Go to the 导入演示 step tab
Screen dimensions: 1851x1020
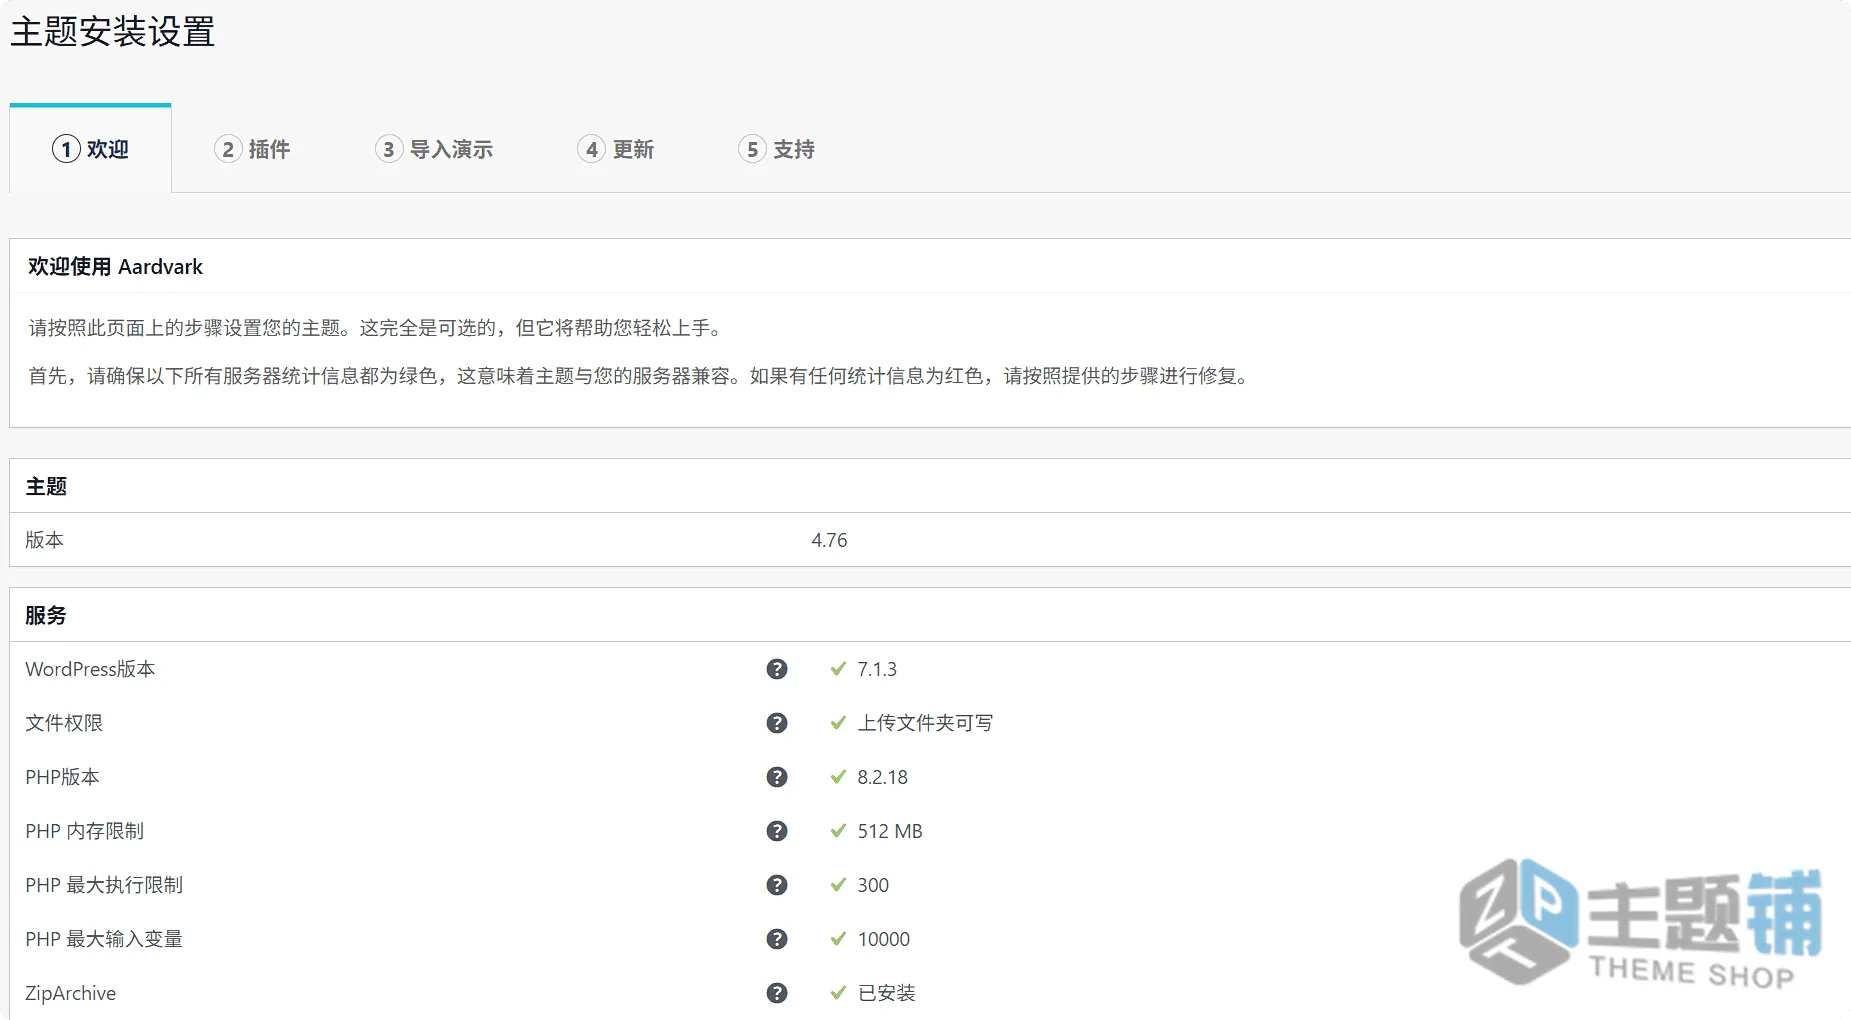(x=434, y=149)
